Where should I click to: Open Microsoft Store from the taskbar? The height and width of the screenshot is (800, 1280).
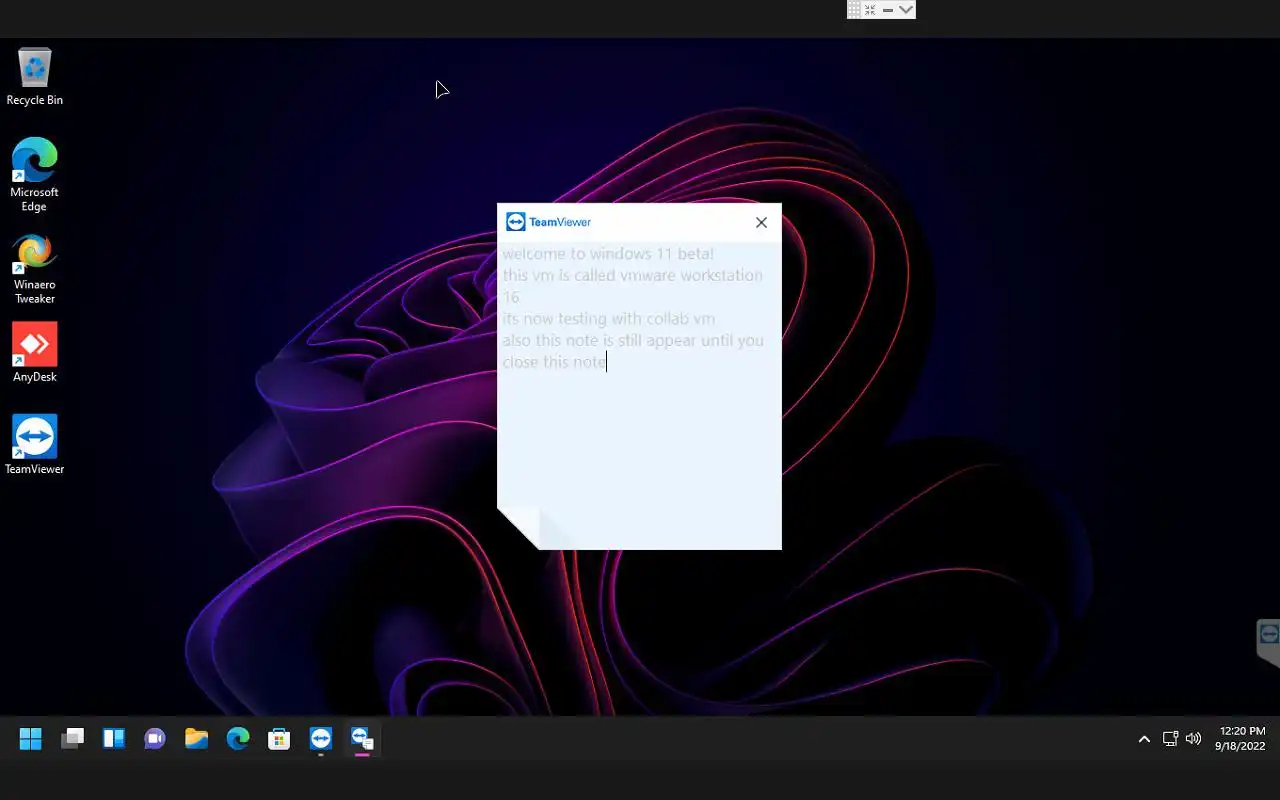click(279, 739)
